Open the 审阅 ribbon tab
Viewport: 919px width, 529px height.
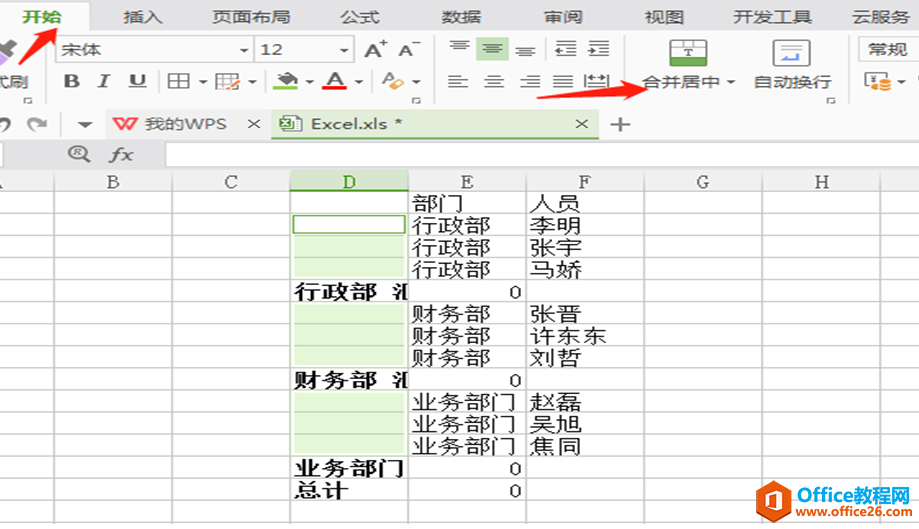563,16
